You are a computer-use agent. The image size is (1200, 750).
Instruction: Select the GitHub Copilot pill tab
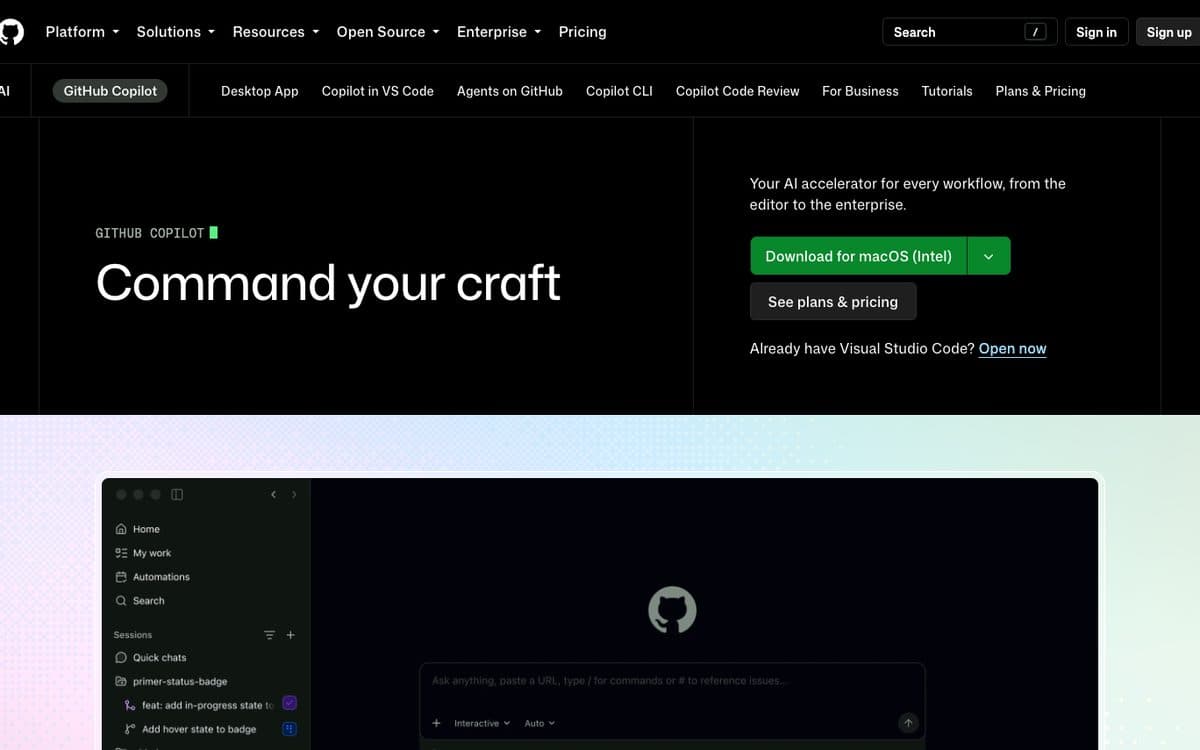[110, 91]
